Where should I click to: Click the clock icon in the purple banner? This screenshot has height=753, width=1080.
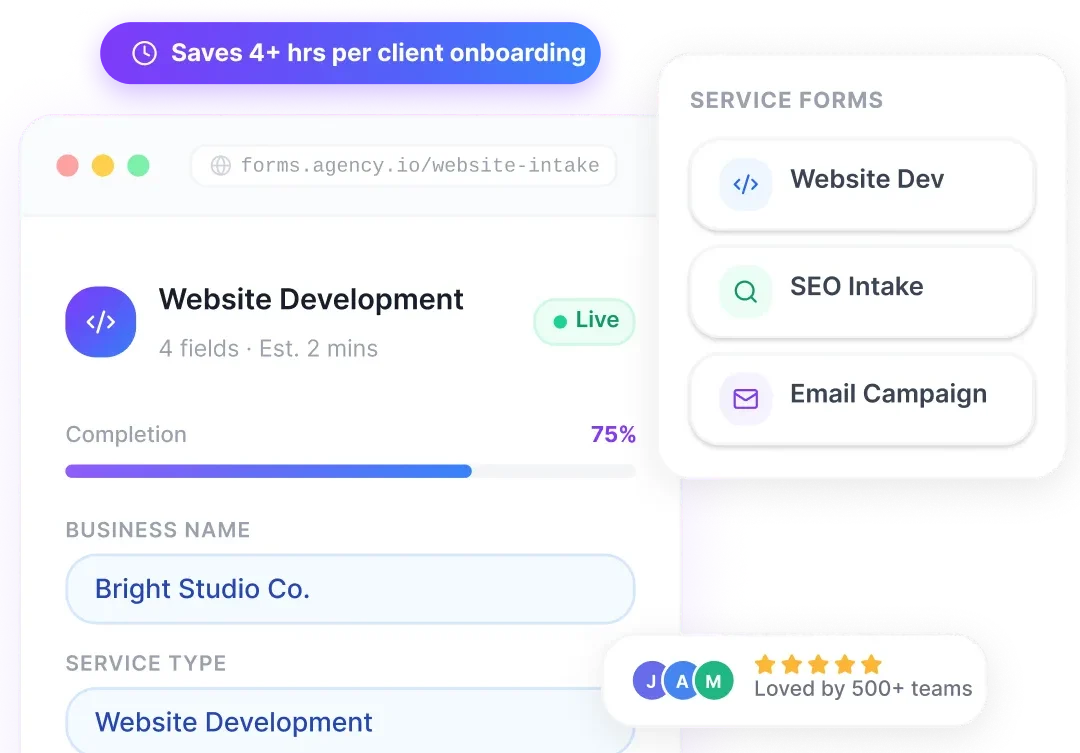click(144, 53)
